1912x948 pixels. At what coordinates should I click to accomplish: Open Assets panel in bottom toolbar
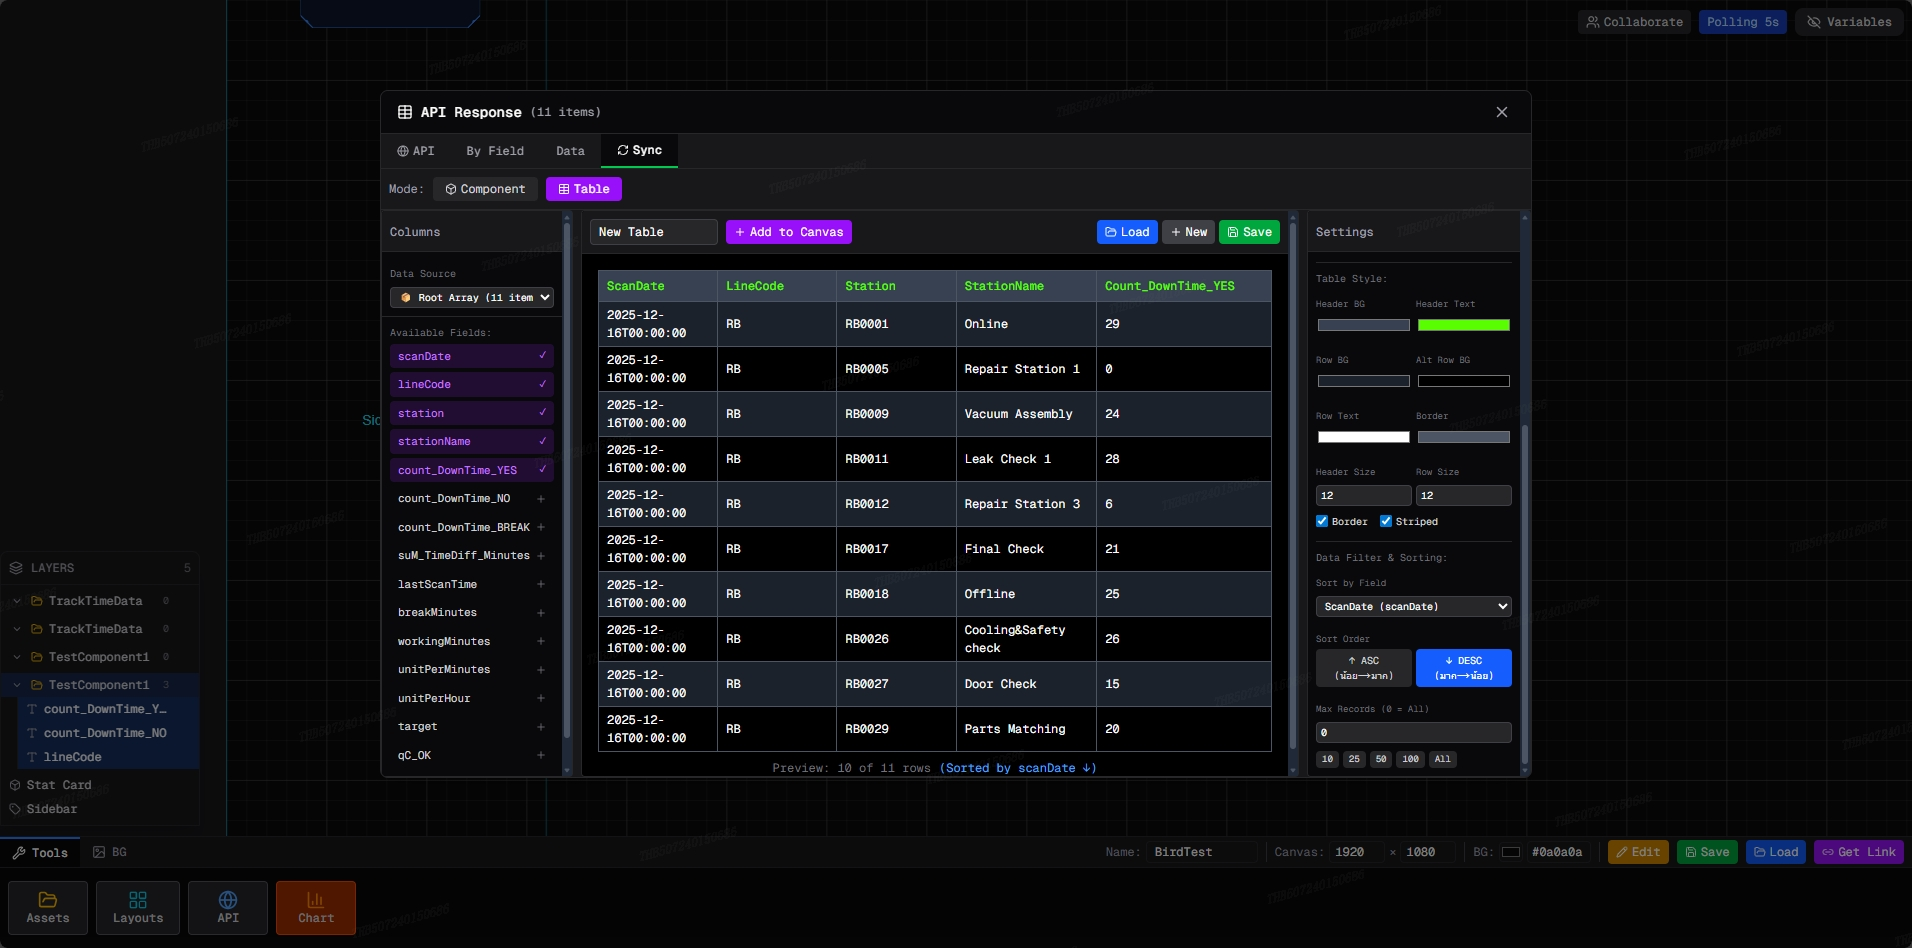(x=48, y=908)
